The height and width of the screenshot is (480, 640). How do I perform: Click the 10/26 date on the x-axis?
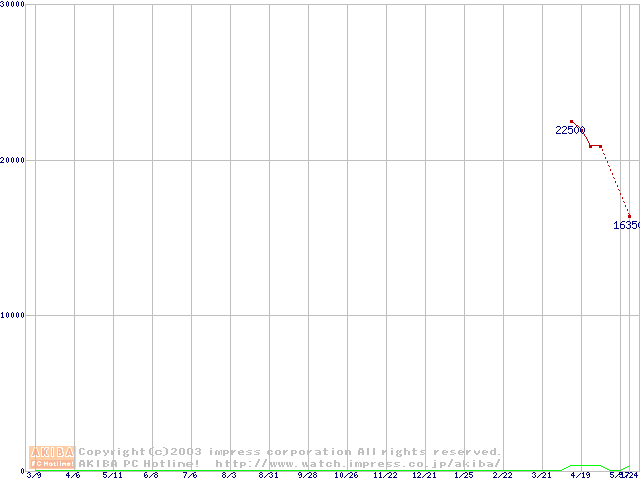point(346,476)
